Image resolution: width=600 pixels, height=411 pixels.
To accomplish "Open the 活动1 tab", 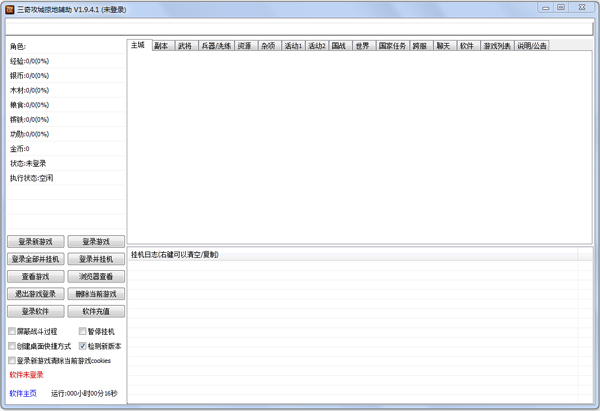I will (x=293, y=46).
